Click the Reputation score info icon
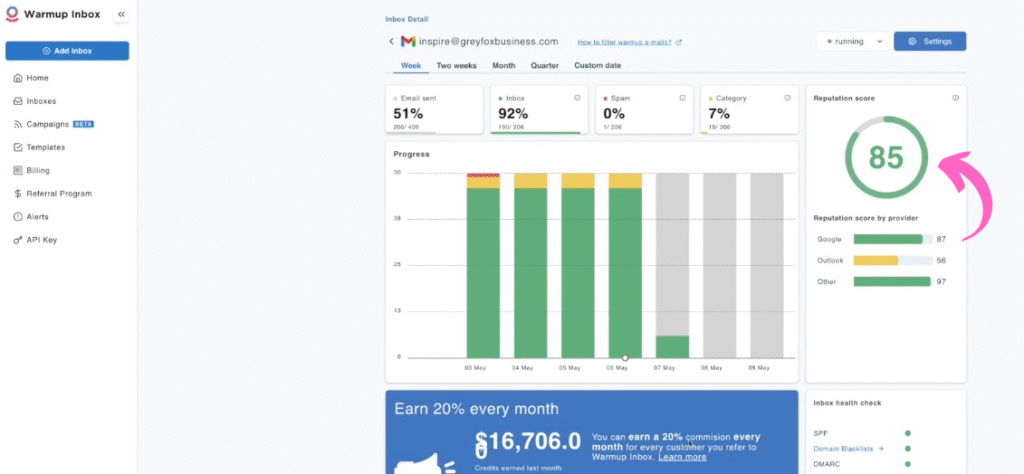 [x=955, y=98]
